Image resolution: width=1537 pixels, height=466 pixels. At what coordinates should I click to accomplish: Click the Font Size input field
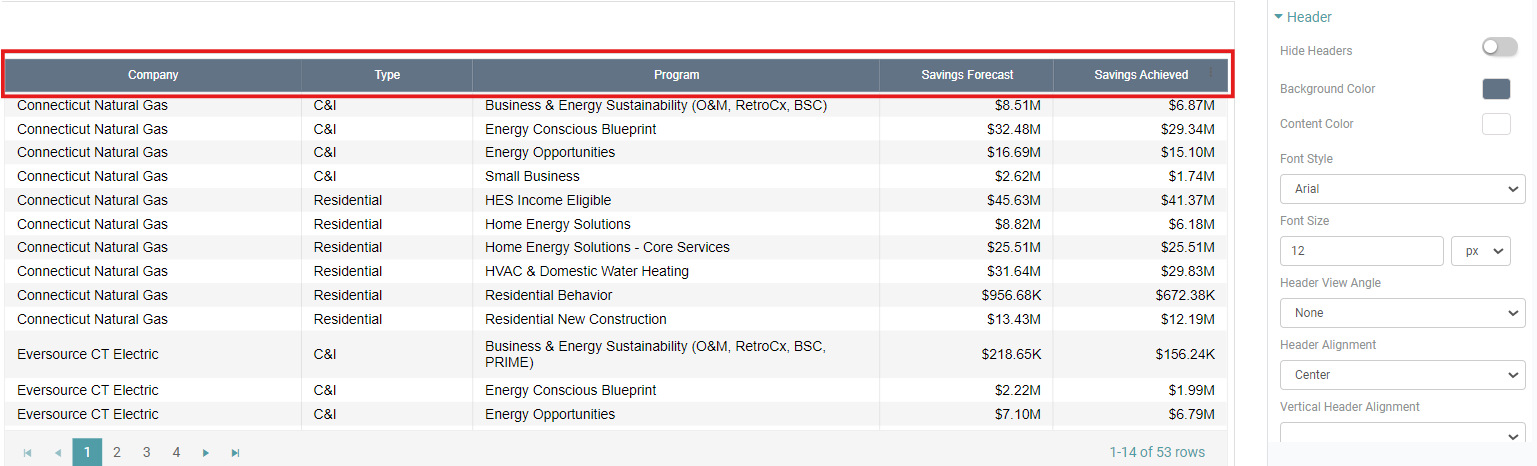pyautogui.click(x=1361, y=251)
